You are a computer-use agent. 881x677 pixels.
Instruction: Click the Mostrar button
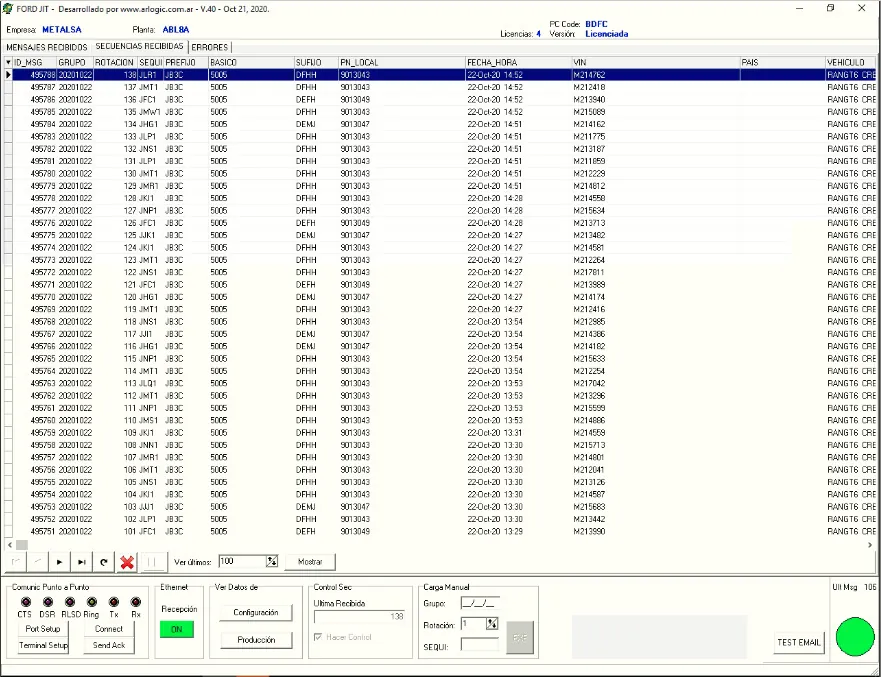point(310,562)
